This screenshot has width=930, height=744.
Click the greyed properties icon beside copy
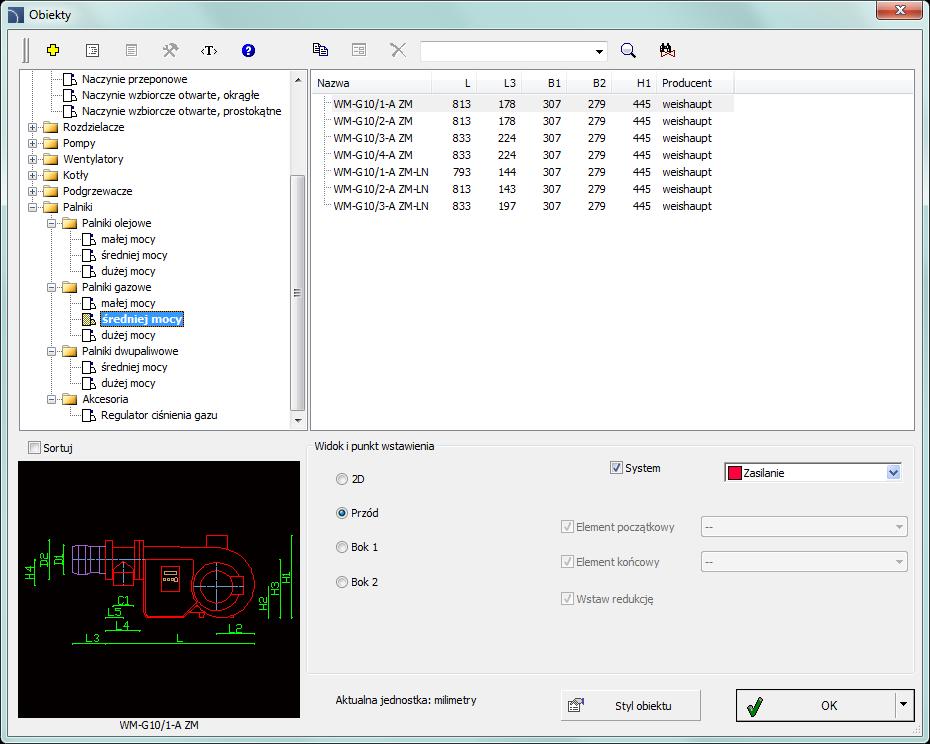[x=359, y=50]
